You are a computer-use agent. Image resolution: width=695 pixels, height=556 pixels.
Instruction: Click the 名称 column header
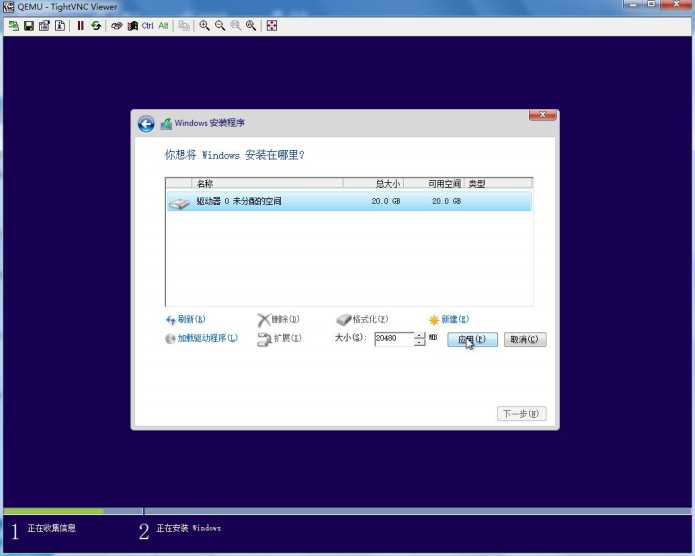pos(267,183)
